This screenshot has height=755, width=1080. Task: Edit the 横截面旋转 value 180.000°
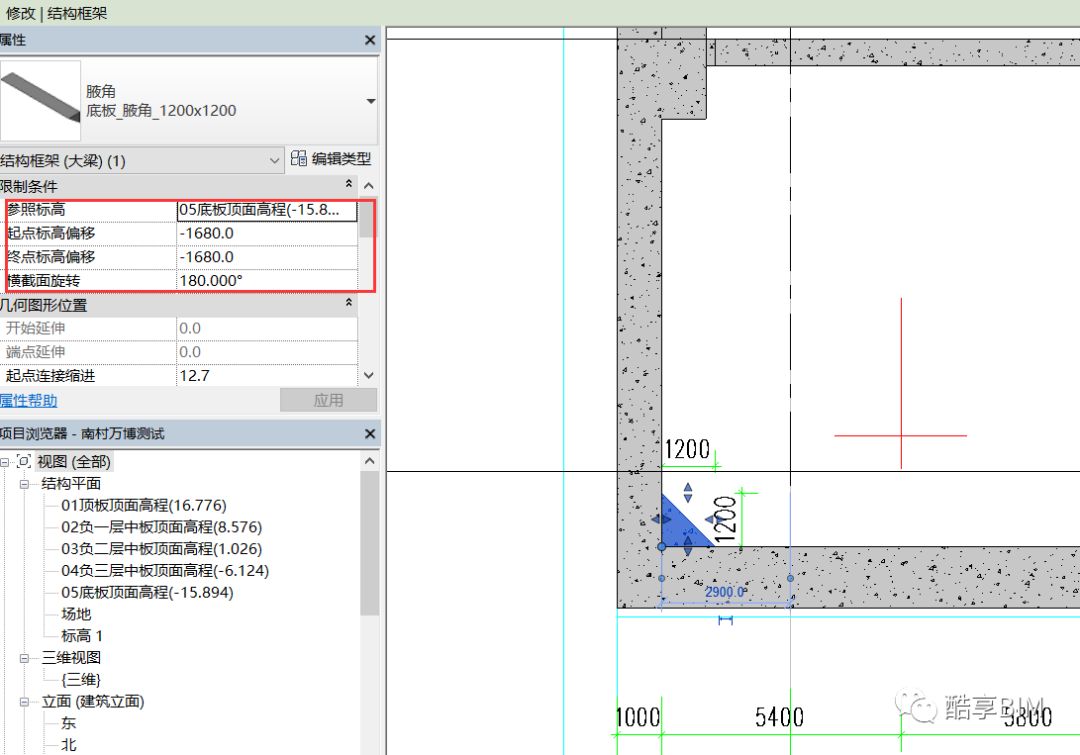click(x=267, y=280)
